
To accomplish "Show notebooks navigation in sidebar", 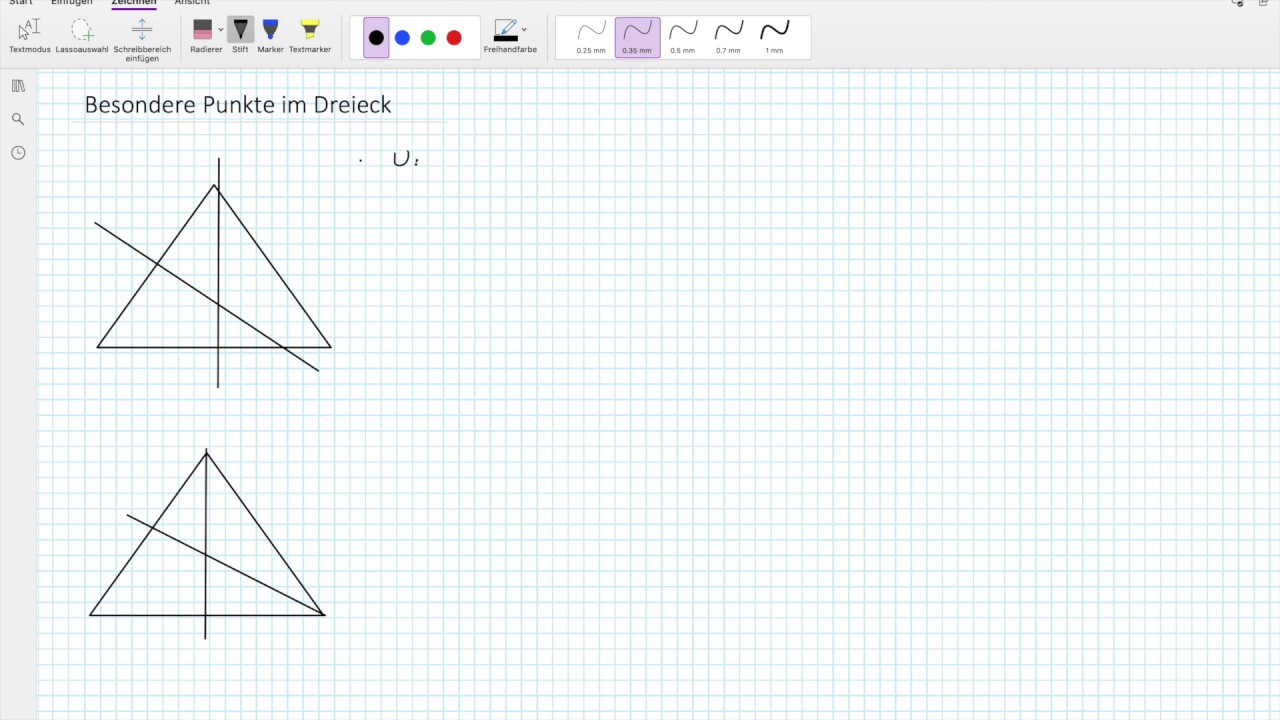I will 18,86.
